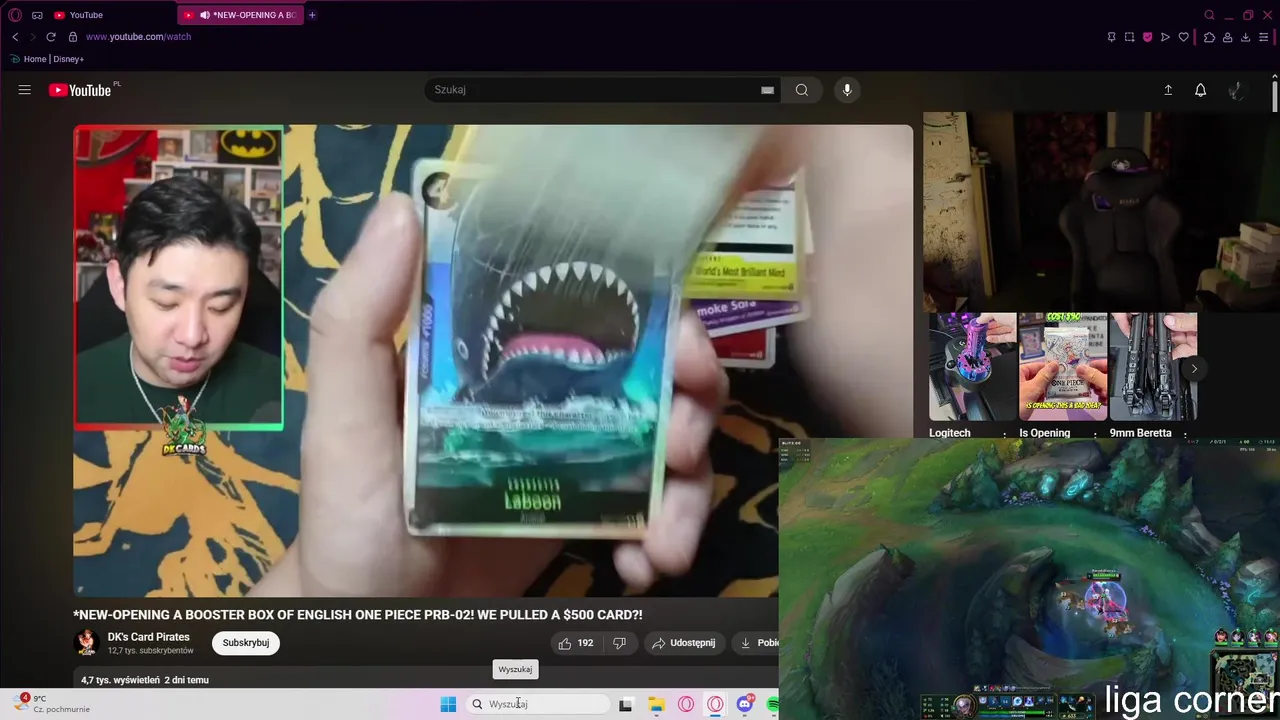Image resolution: width=1280 pixels, height=720 pixels.
Task: Open the weather widget showing 9°C
Action: 51,704
